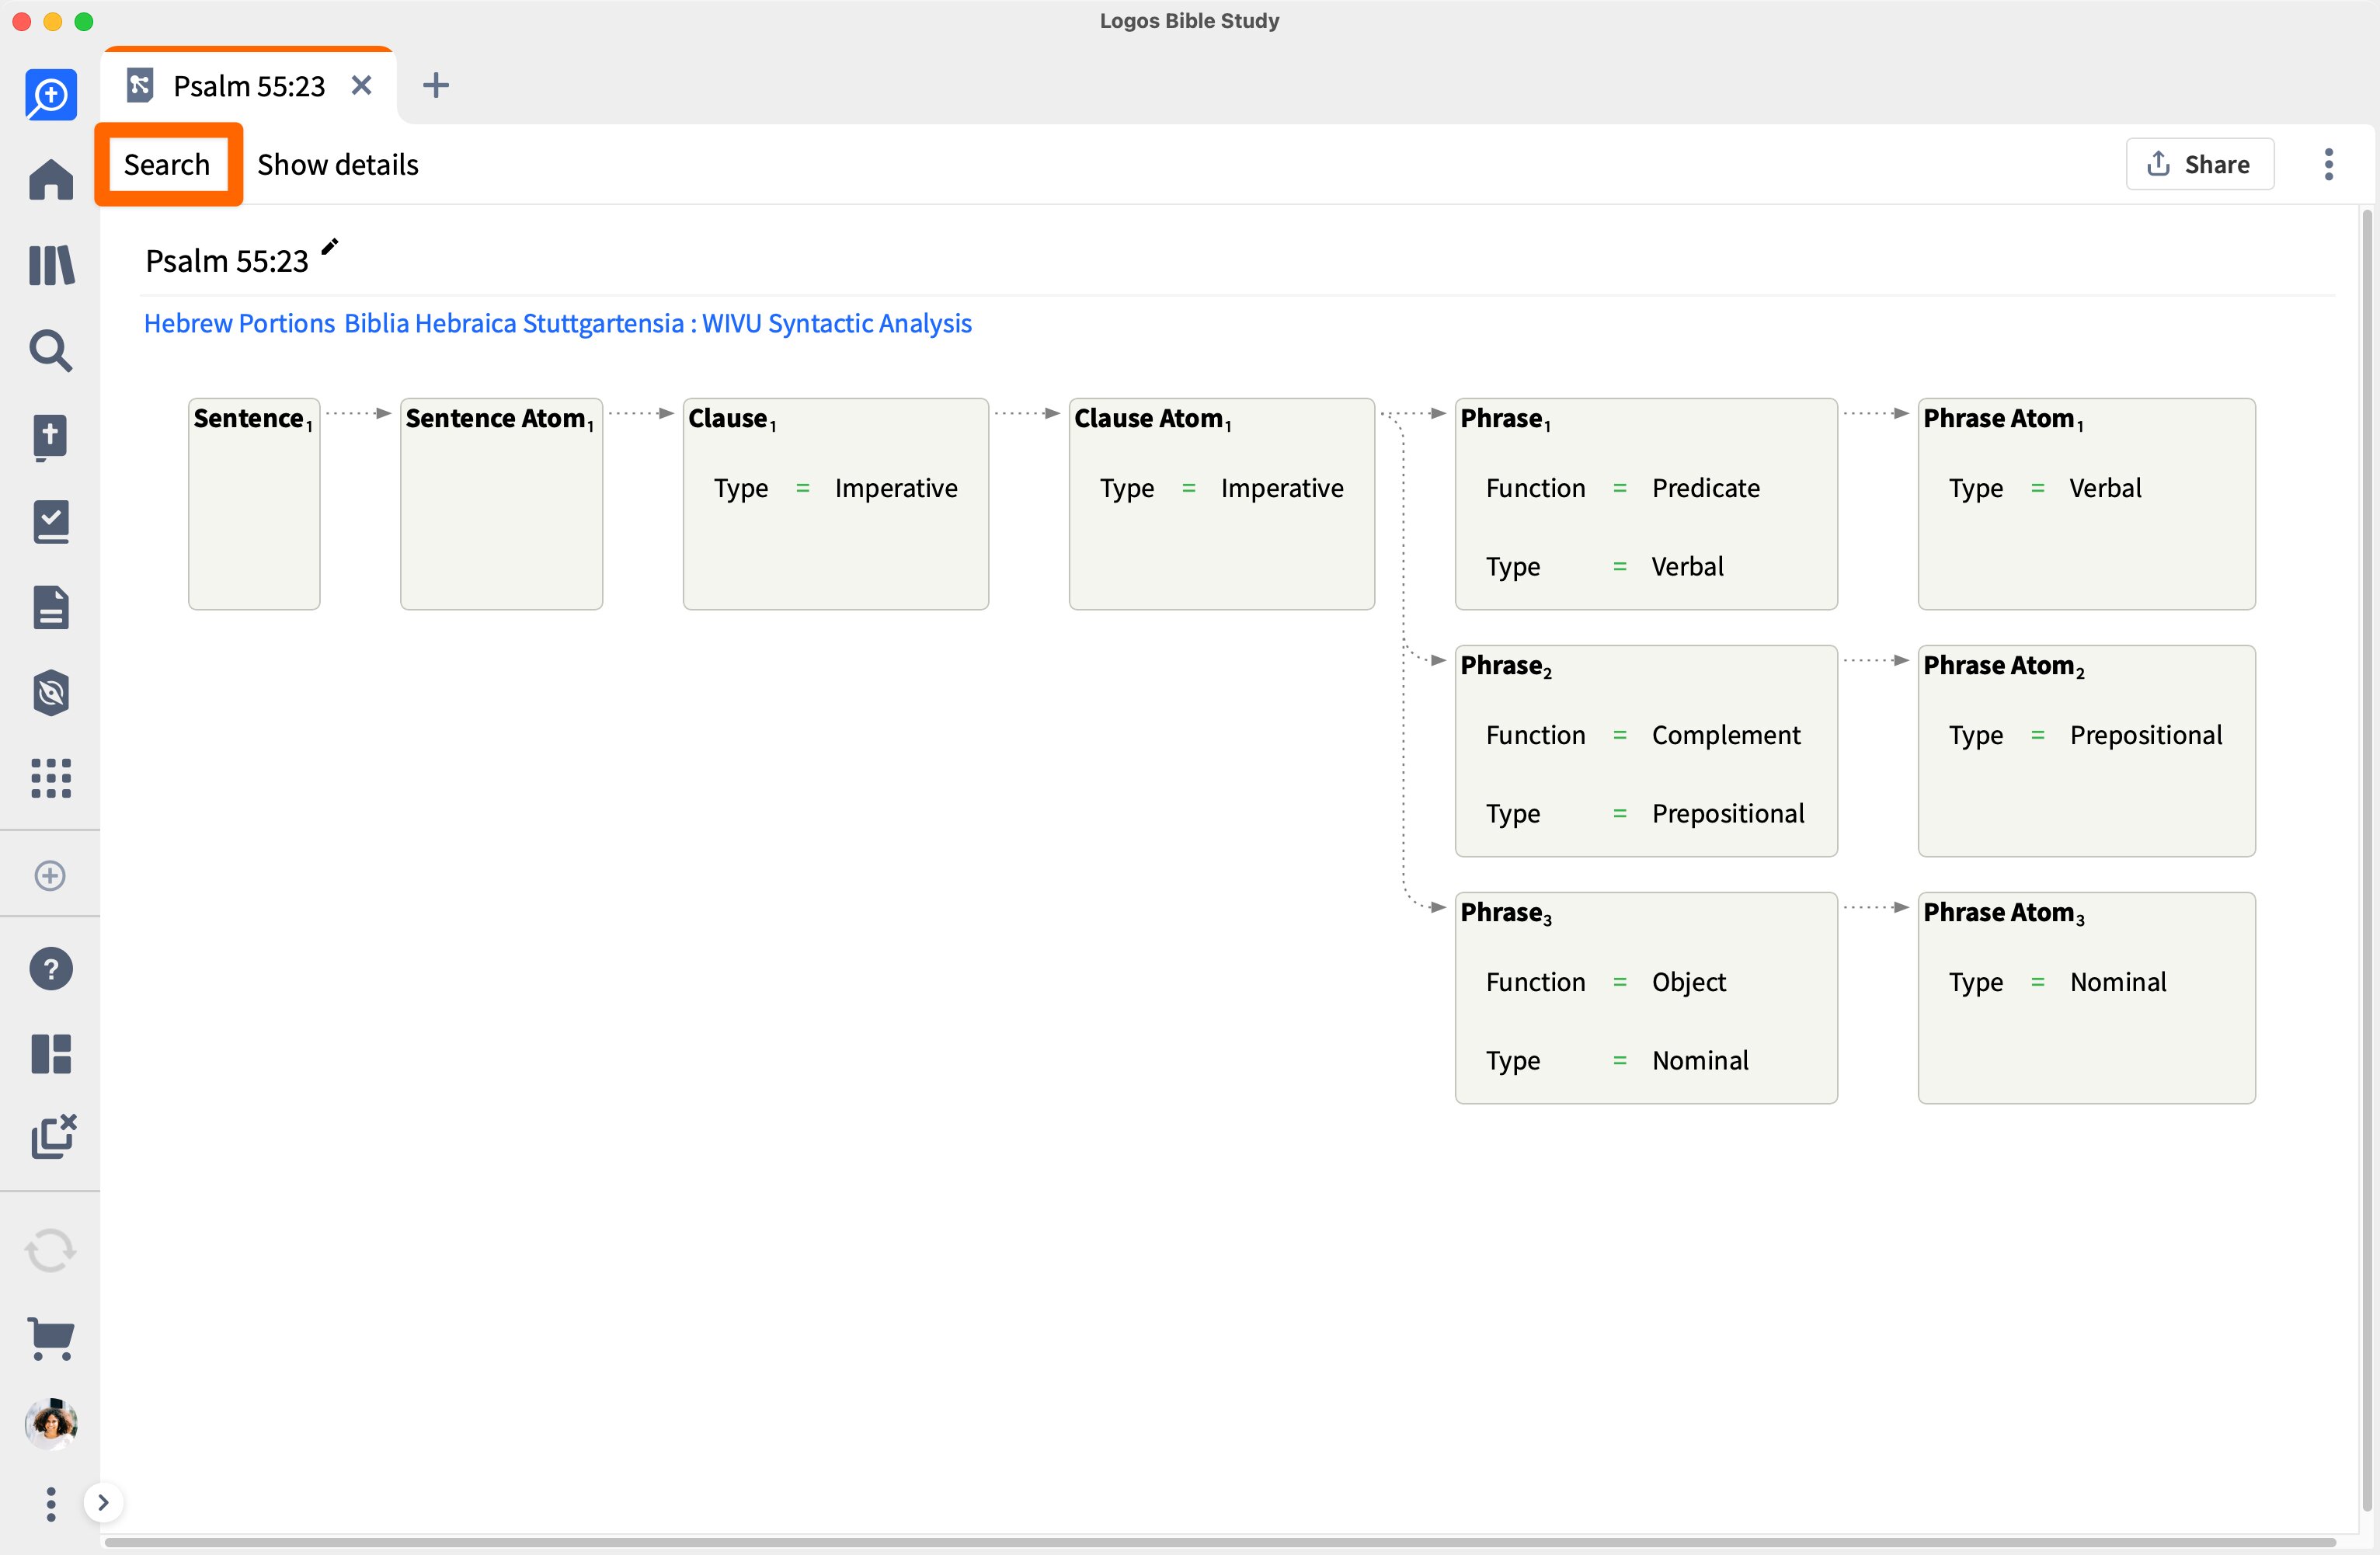Click the vertical scrollbar on right
2380x1555 pixels.
(x=2367, y=860)
